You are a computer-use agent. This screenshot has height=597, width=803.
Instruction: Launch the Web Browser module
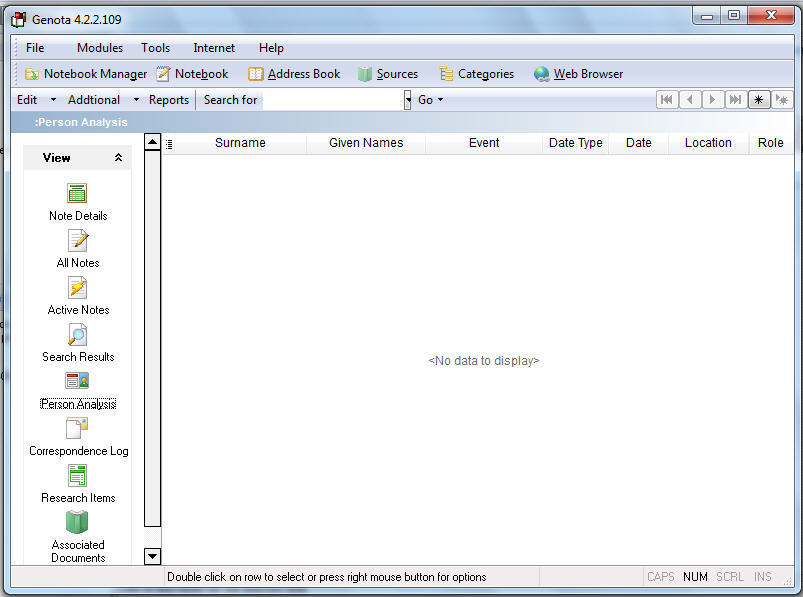point(578,74)
